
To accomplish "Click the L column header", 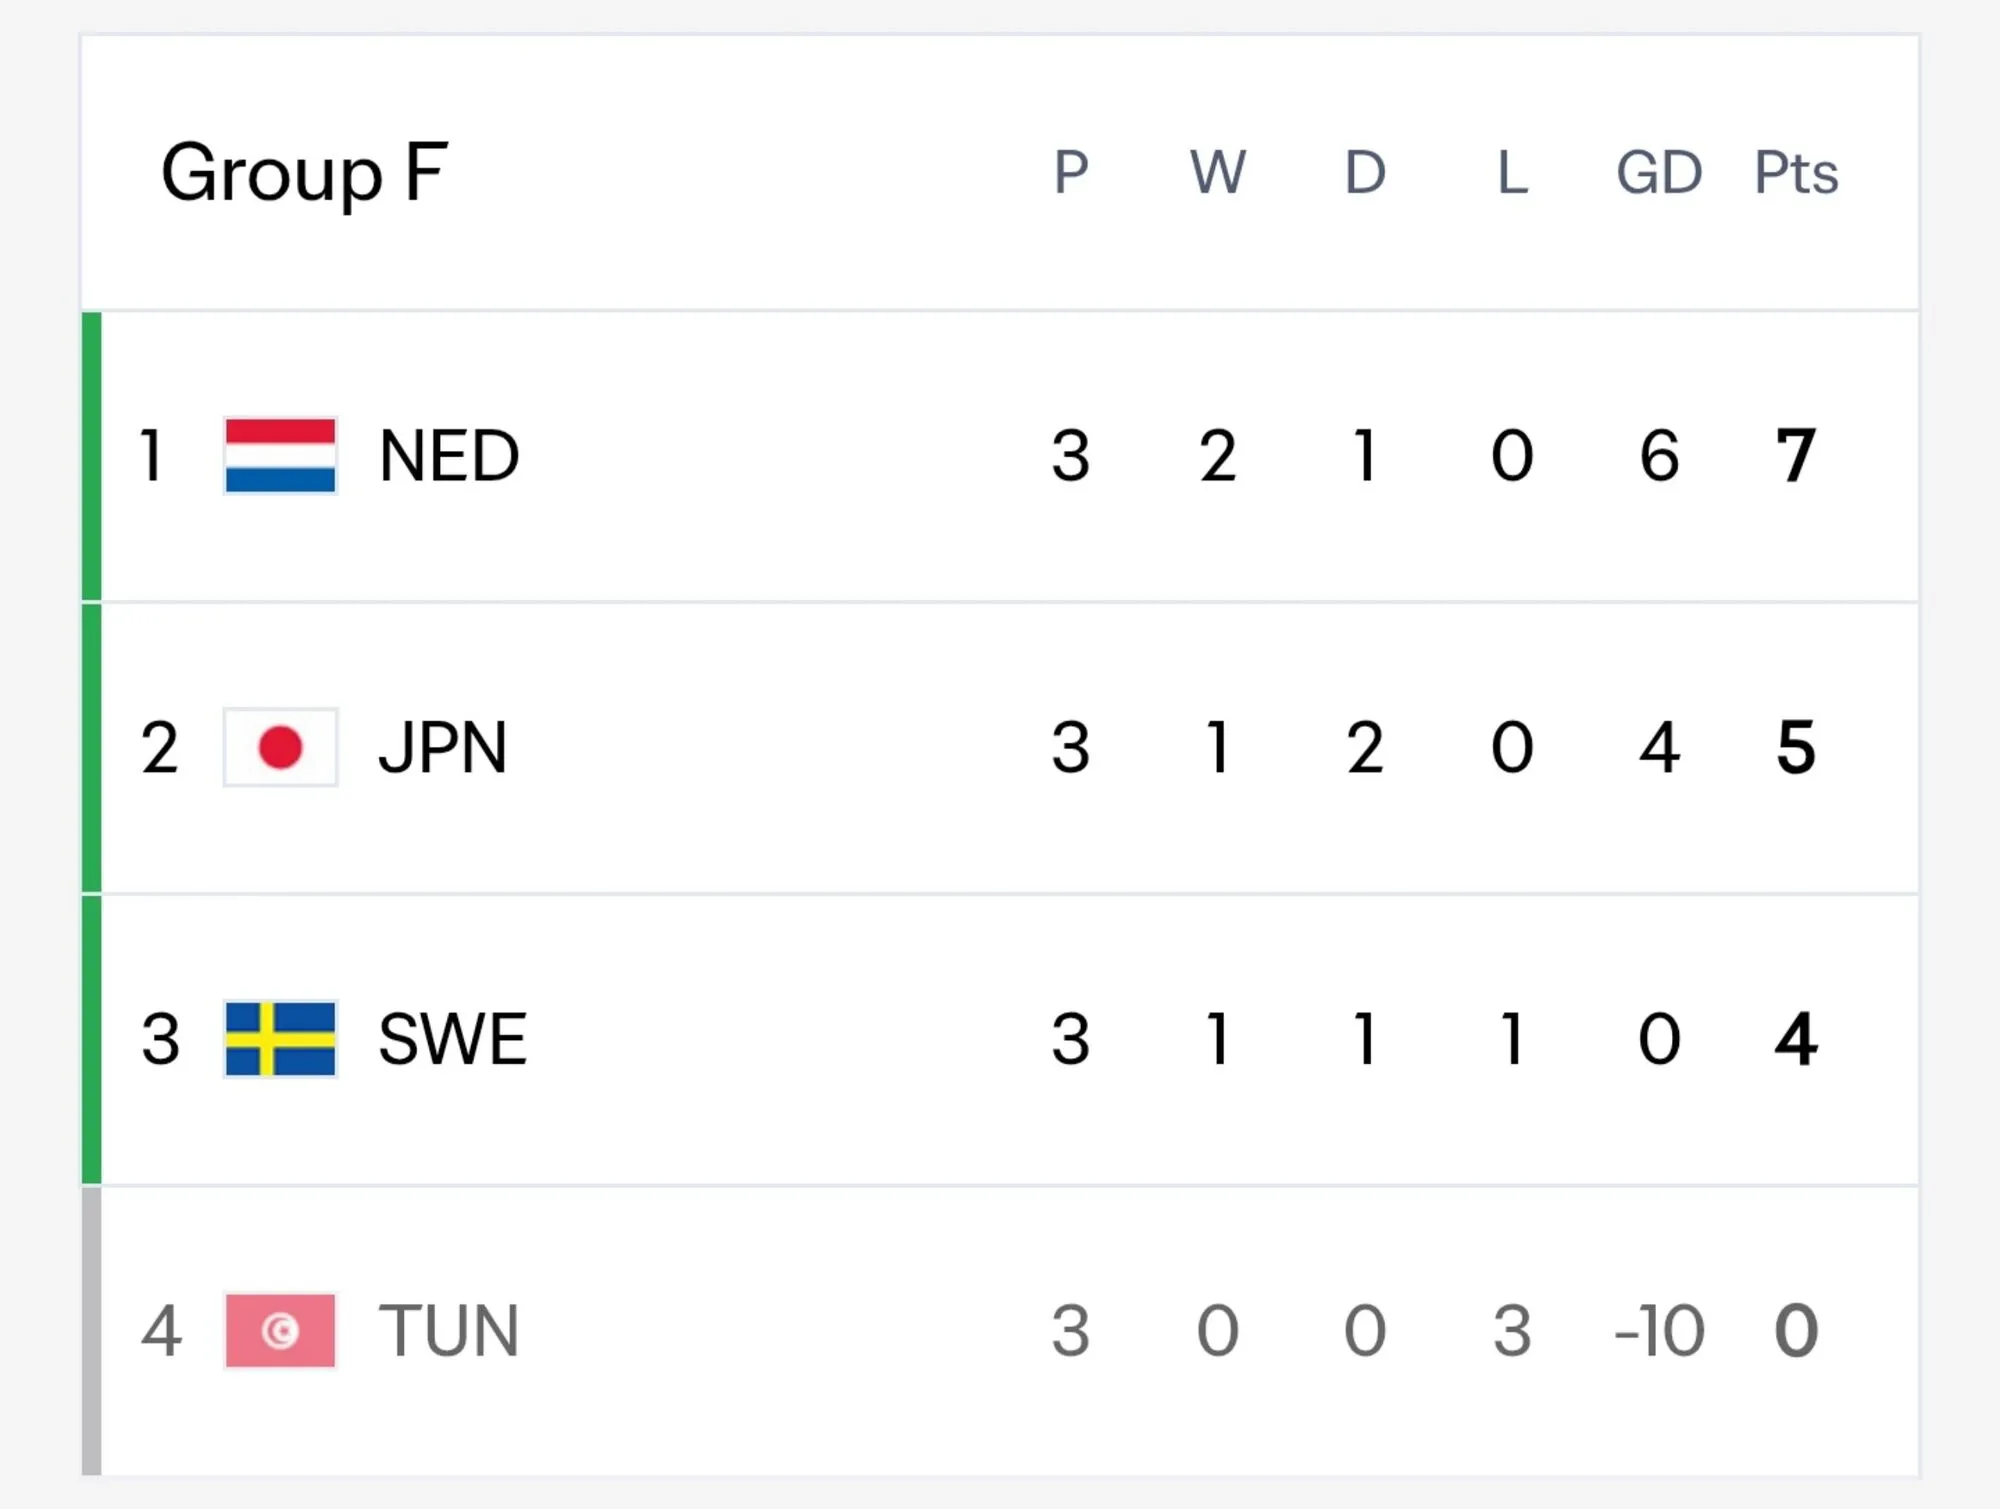I will [1513, 172].
